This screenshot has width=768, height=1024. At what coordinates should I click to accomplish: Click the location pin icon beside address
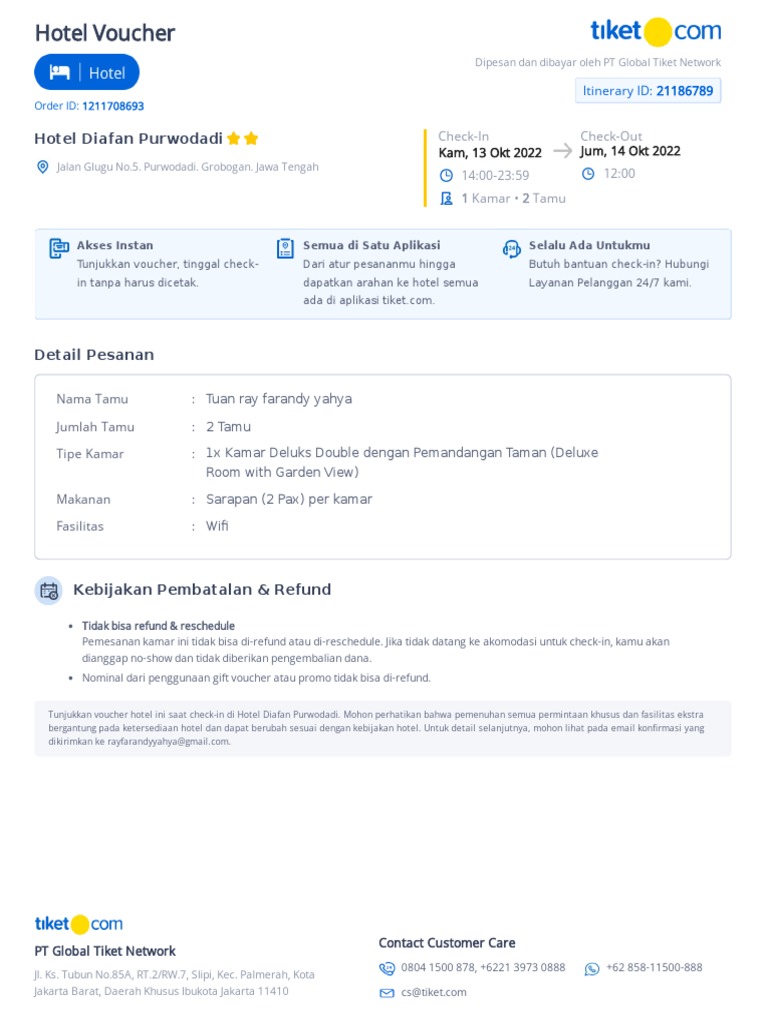pos(42,167)
